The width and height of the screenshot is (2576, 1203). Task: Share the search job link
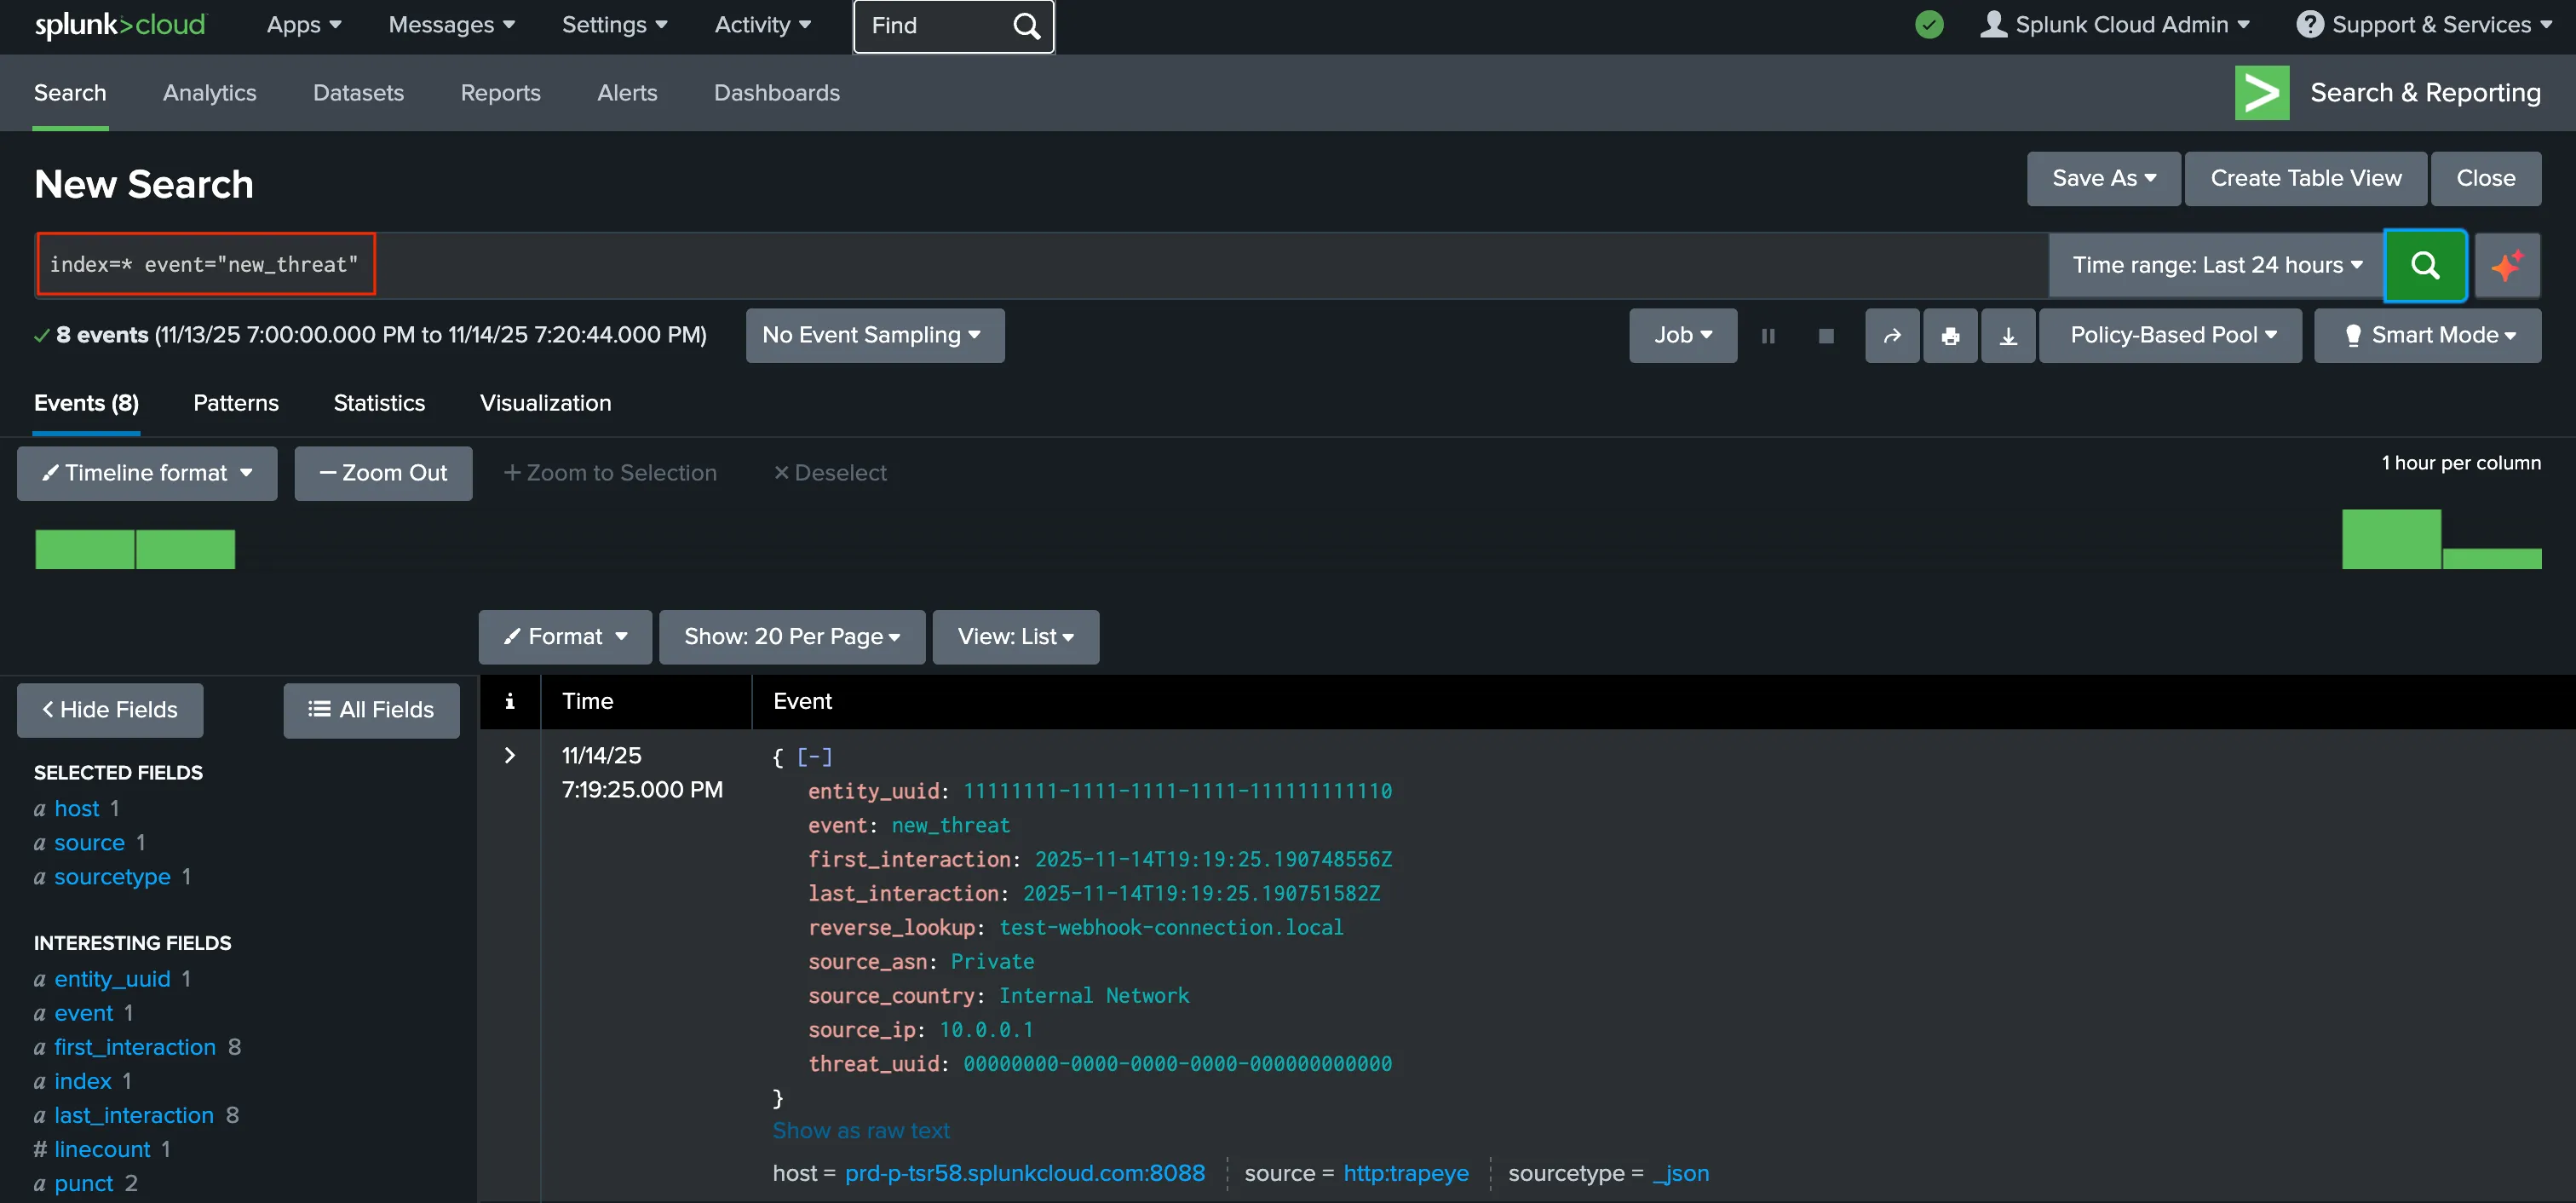coord(1892,335)
